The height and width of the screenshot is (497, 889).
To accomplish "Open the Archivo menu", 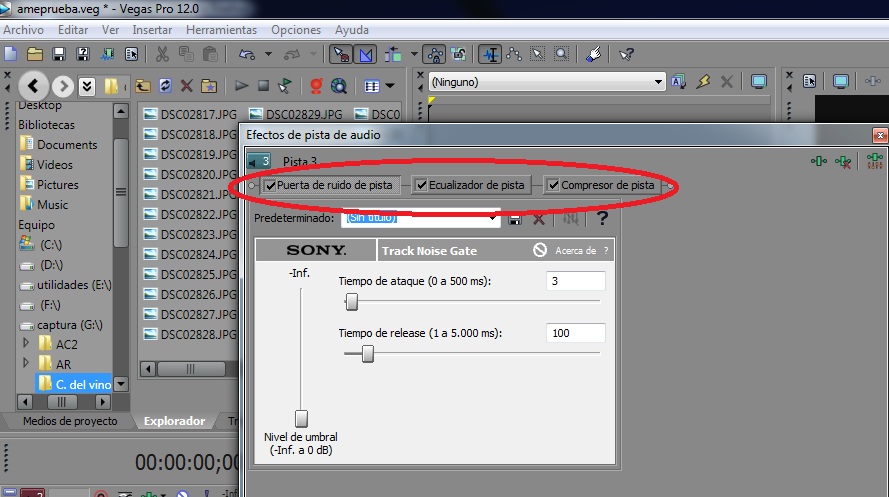I will [24, 30].
